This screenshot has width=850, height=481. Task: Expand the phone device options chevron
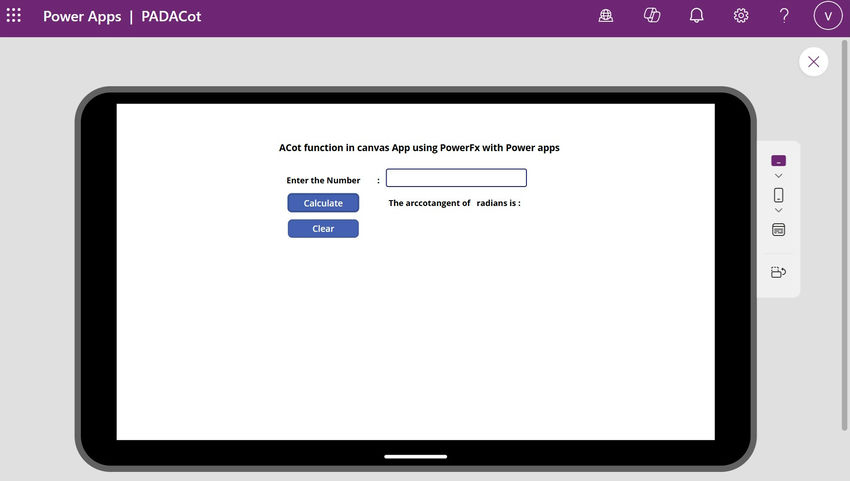(778, 210)
